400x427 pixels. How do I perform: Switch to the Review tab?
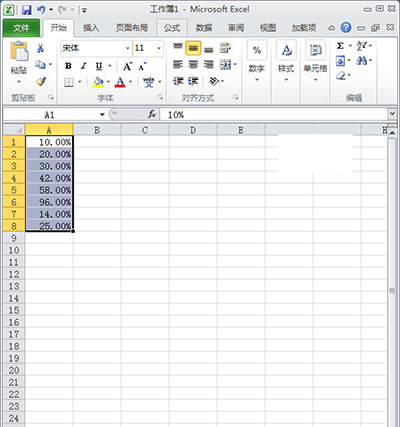coord(236,28)
